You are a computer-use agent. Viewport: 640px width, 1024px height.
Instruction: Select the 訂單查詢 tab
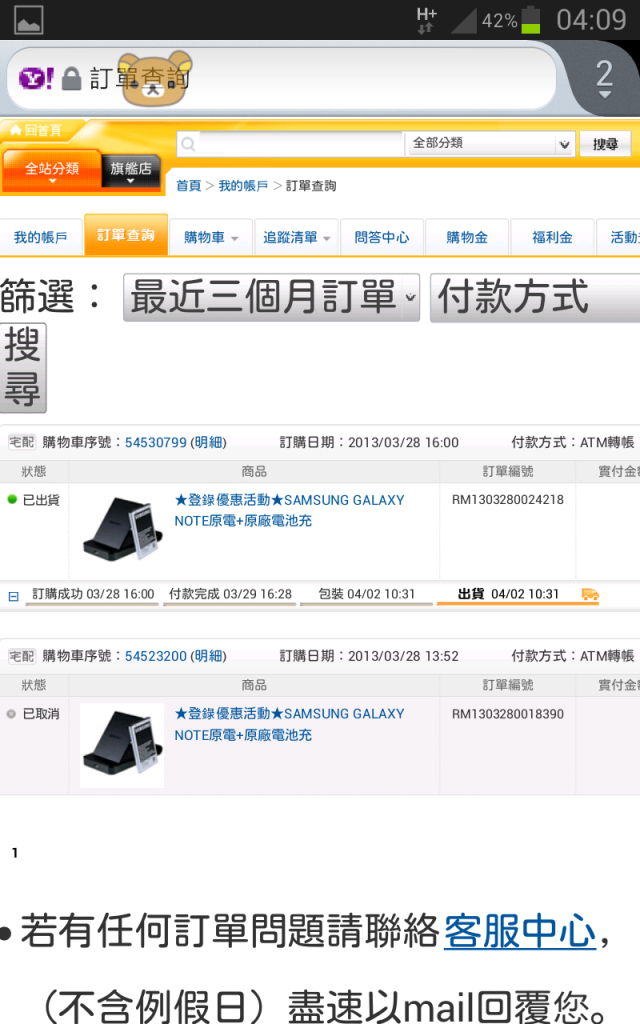click(126, 235)
